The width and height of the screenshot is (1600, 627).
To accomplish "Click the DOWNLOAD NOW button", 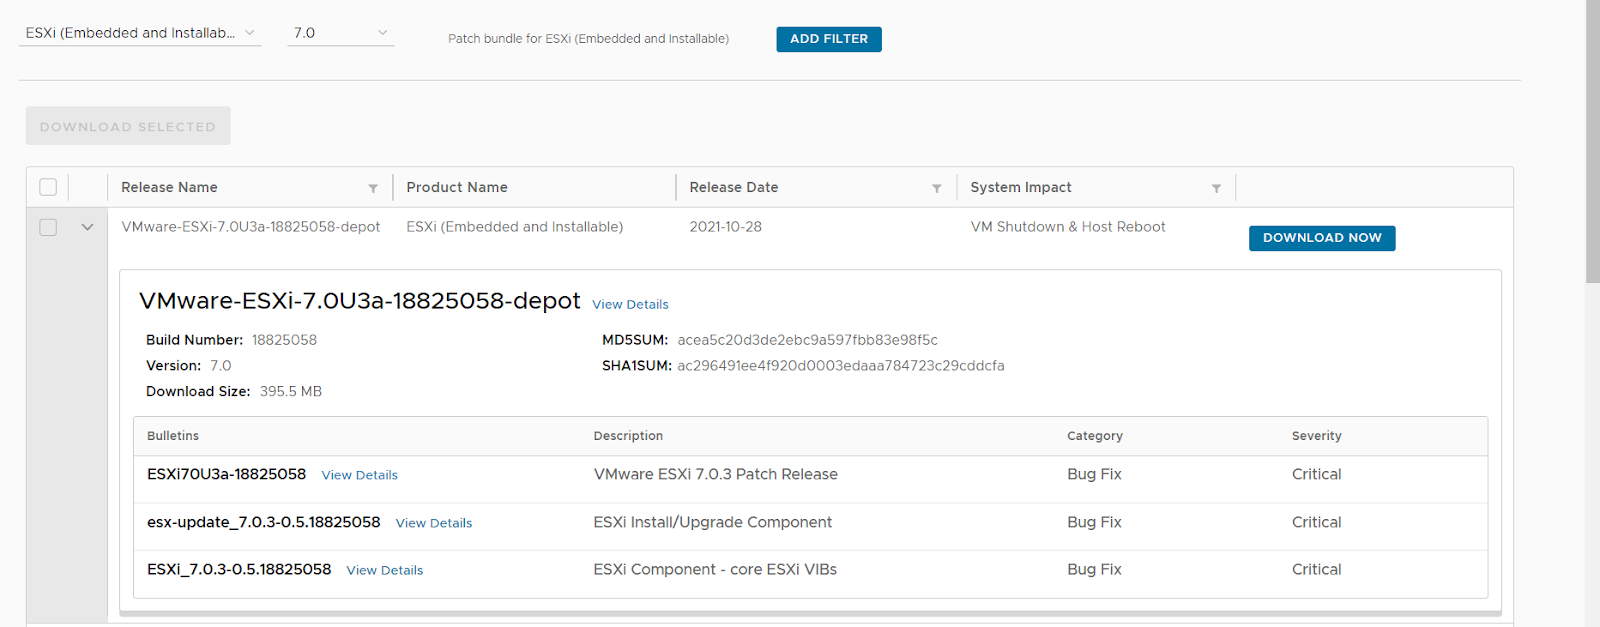I will (x=1322, y=238).
